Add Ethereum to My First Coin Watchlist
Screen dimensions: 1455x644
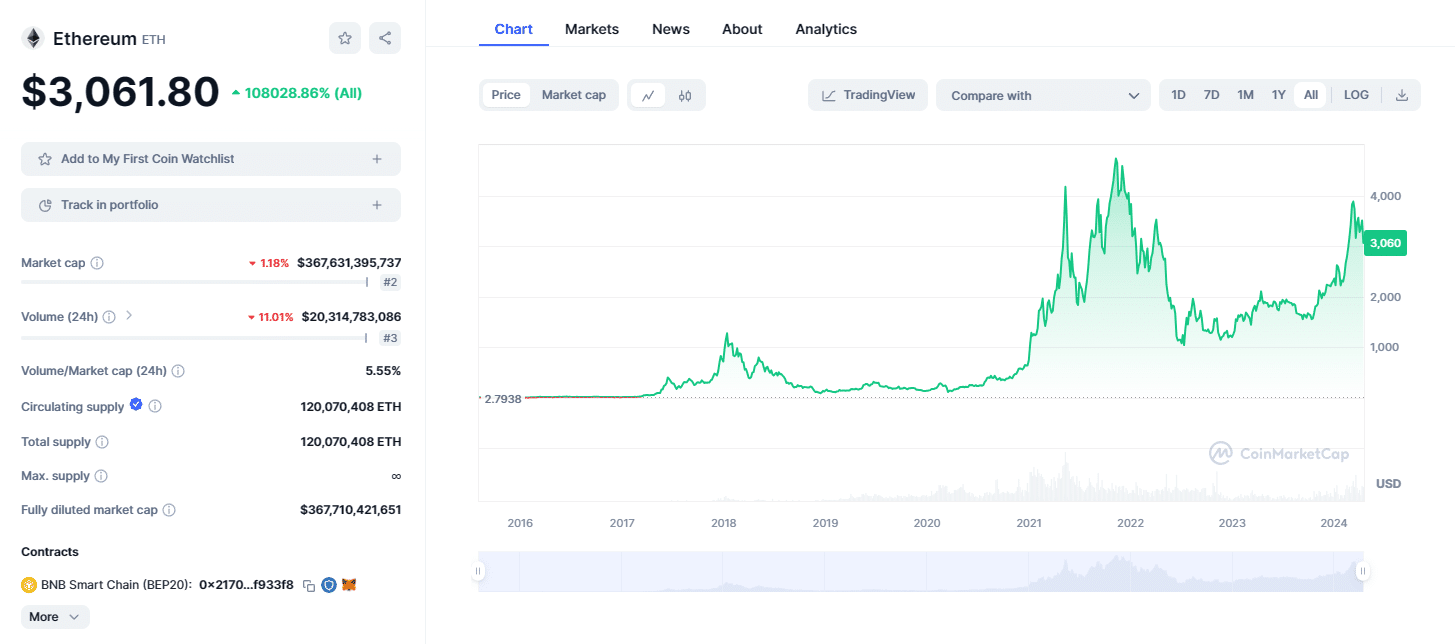point(211,159)
